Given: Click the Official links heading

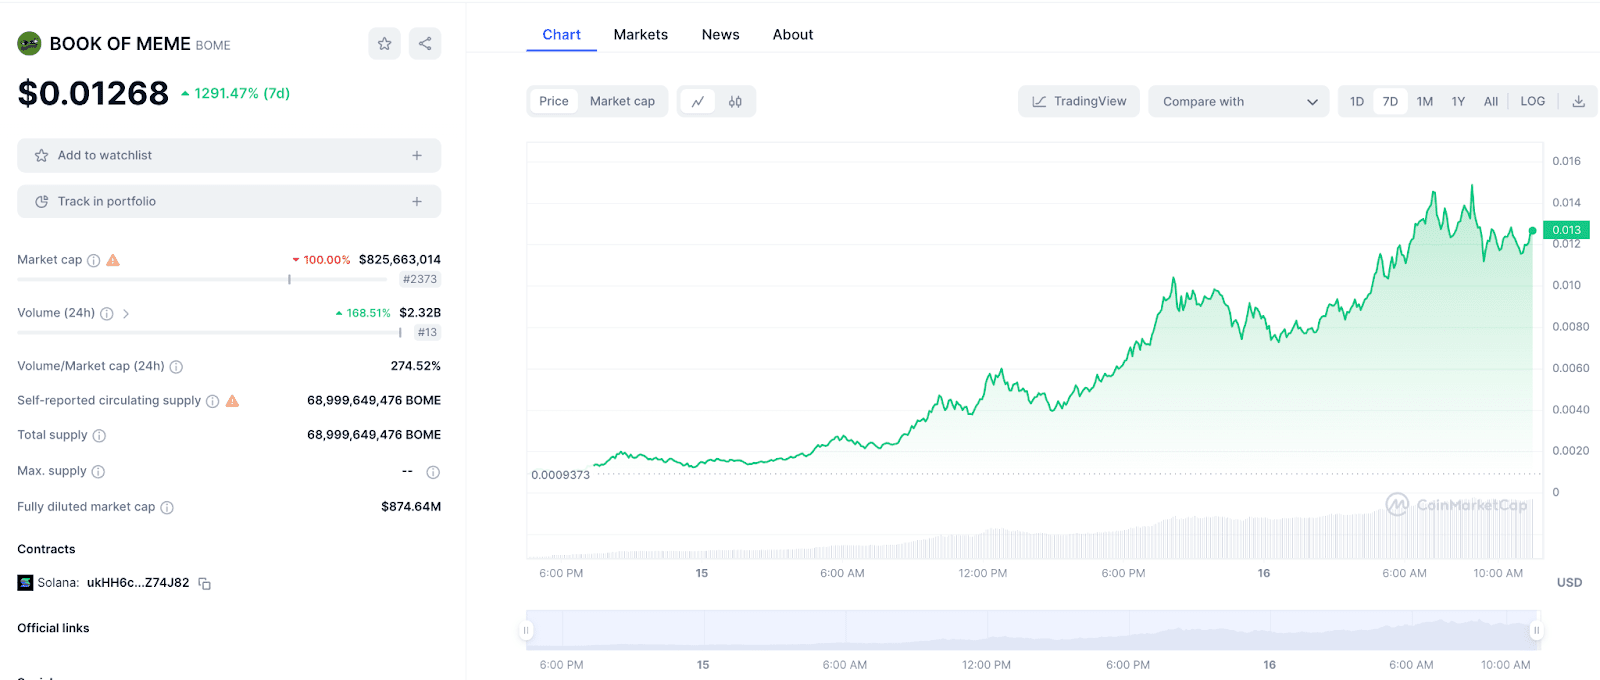Looking at the screenshot, I should pyautogui.click(x=53, y=628).
